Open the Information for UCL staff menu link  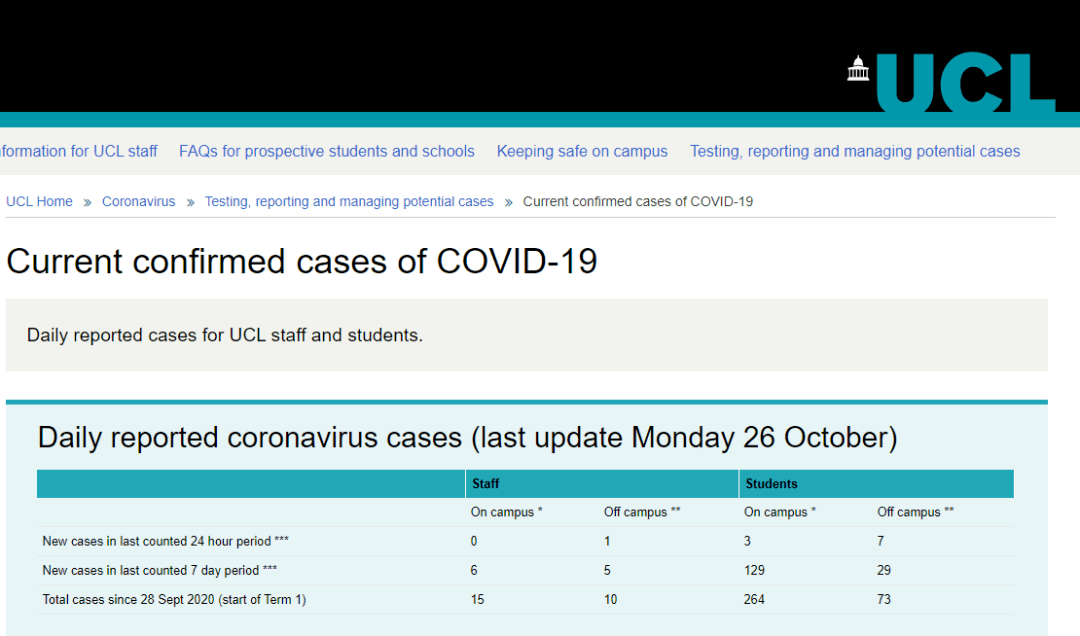[x=78, y=152]
